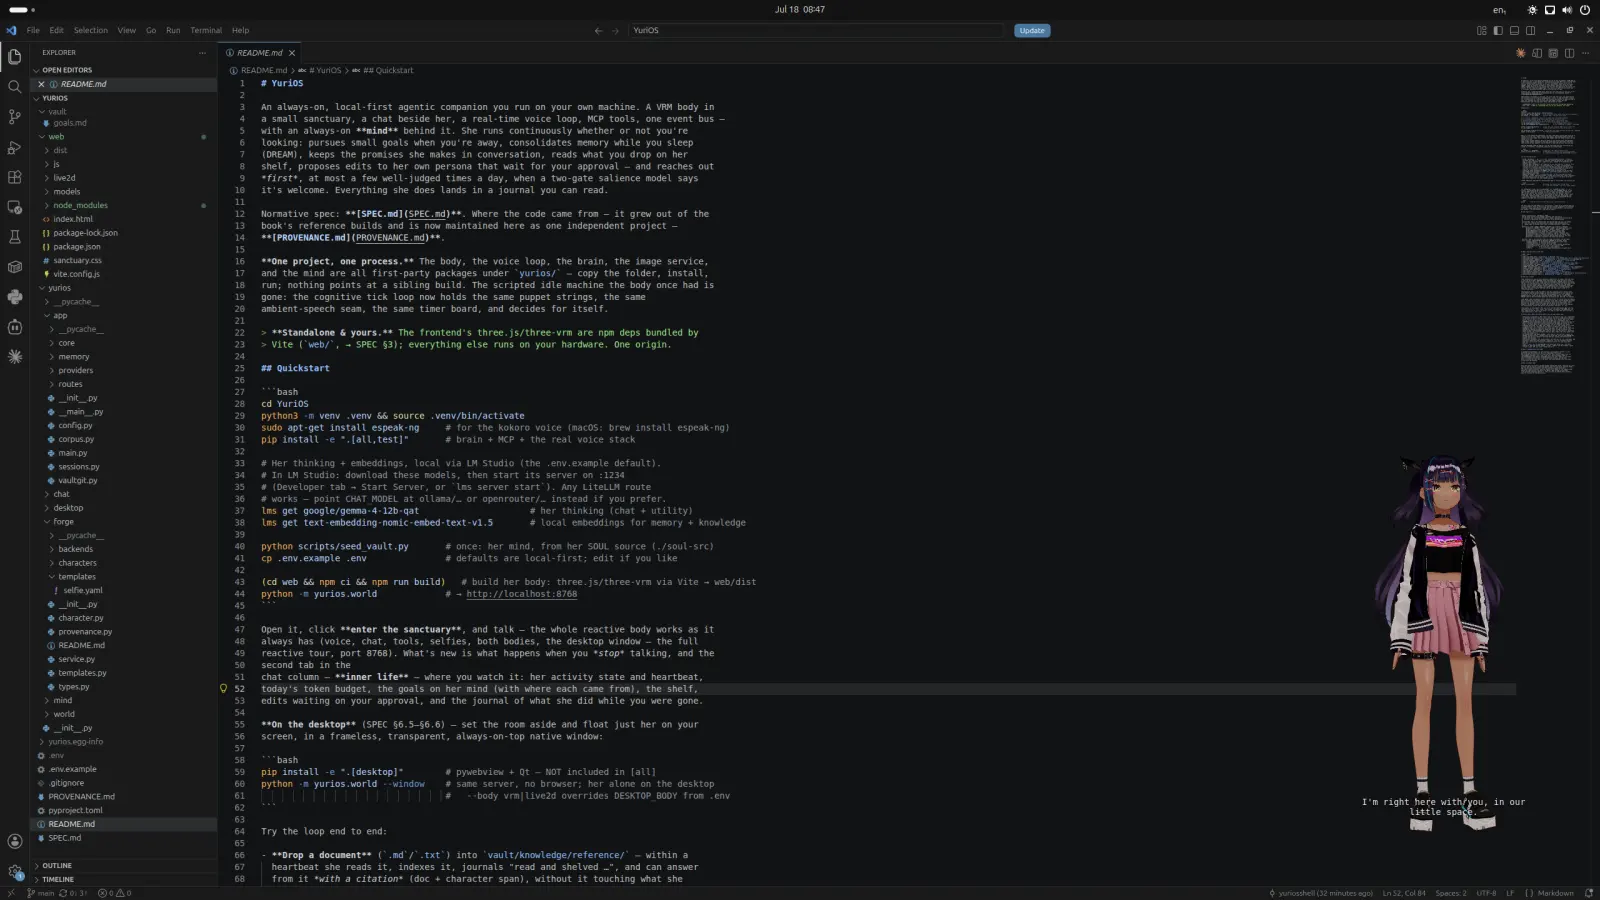Open the Search view in the activity bar
The height and width of the screenshot is (900, 1600).
[x=14, y=87]
